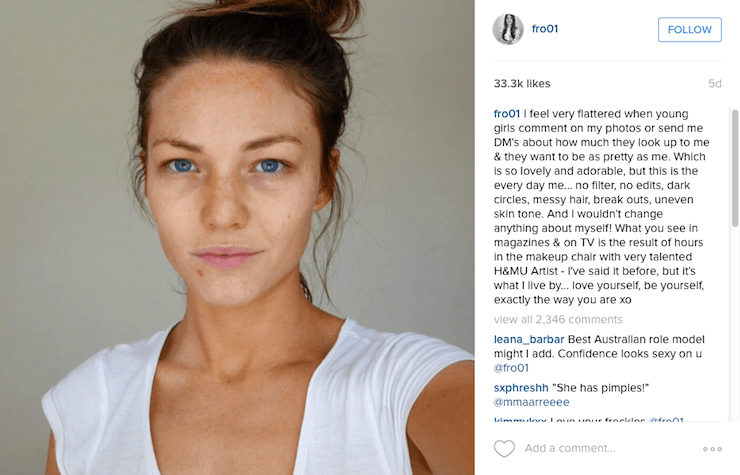740x475 pixels.
Task: Follow the fro01 account
Action: pos(690,30)
